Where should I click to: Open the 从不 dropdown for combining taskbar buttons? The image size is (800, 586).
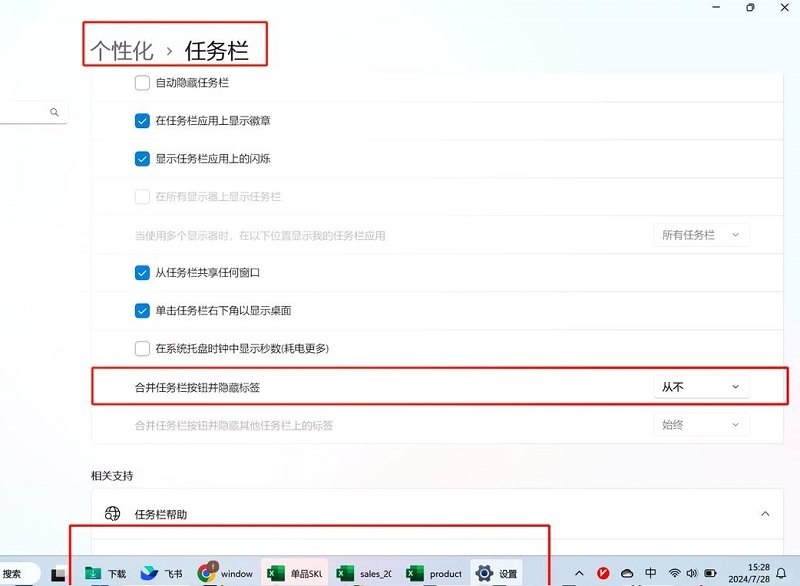[x=701, y=386]
